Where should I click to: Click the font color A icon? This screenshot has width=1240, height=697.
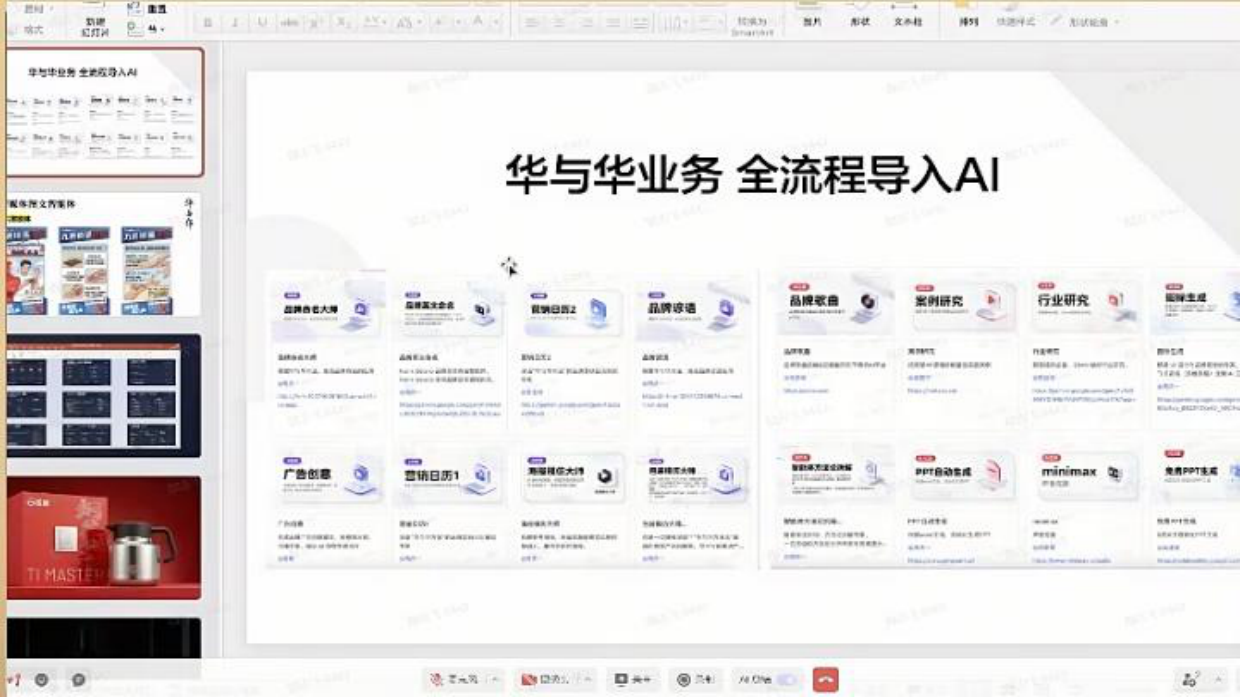tap(479, 22)
